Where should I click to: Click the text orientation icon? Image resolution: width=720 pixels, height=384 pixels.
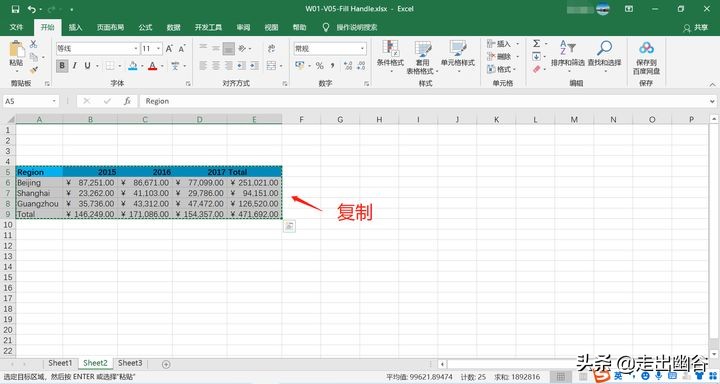click(x=242, y=48)
